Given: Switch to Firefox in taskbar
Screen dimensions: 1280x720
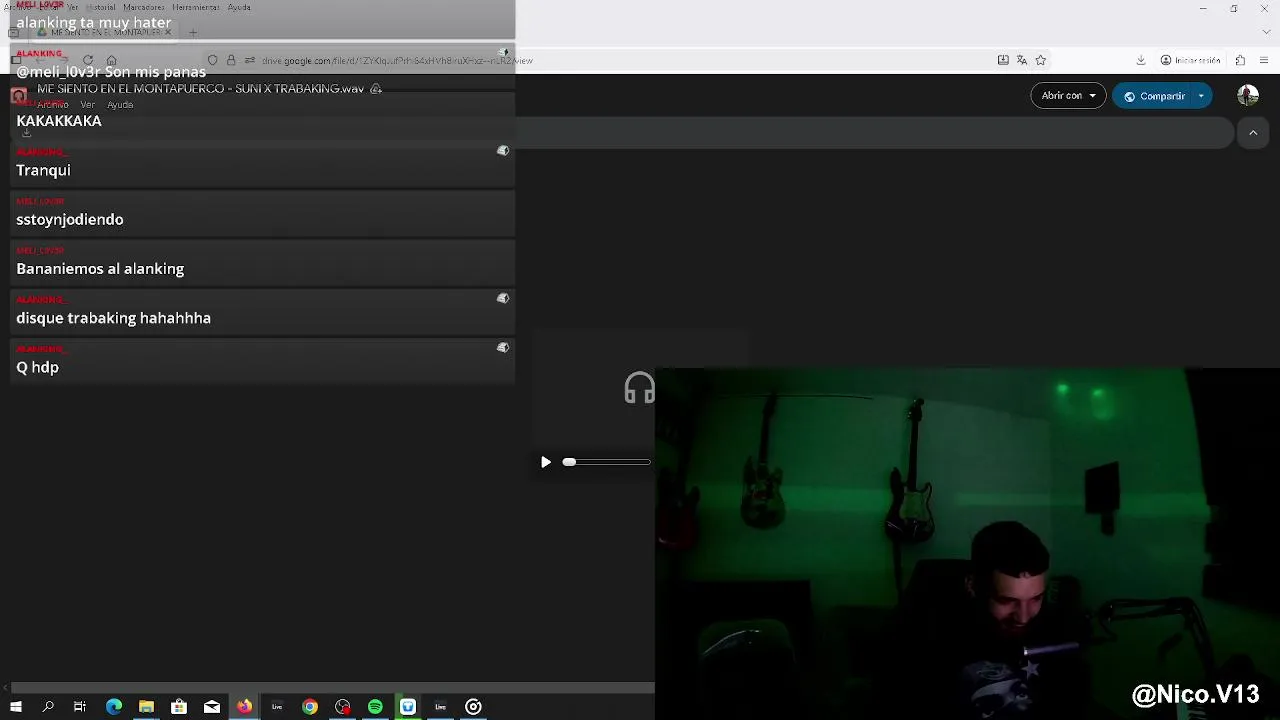Looking at the screenshot, I should (x=244, y=707).
